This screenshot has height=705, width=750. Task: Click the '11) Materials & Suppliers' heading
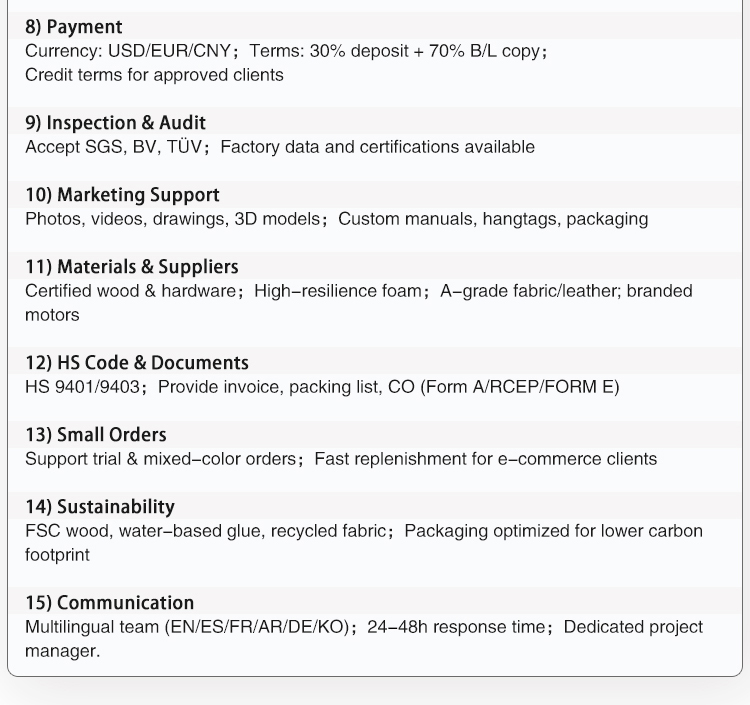[132, 267]
